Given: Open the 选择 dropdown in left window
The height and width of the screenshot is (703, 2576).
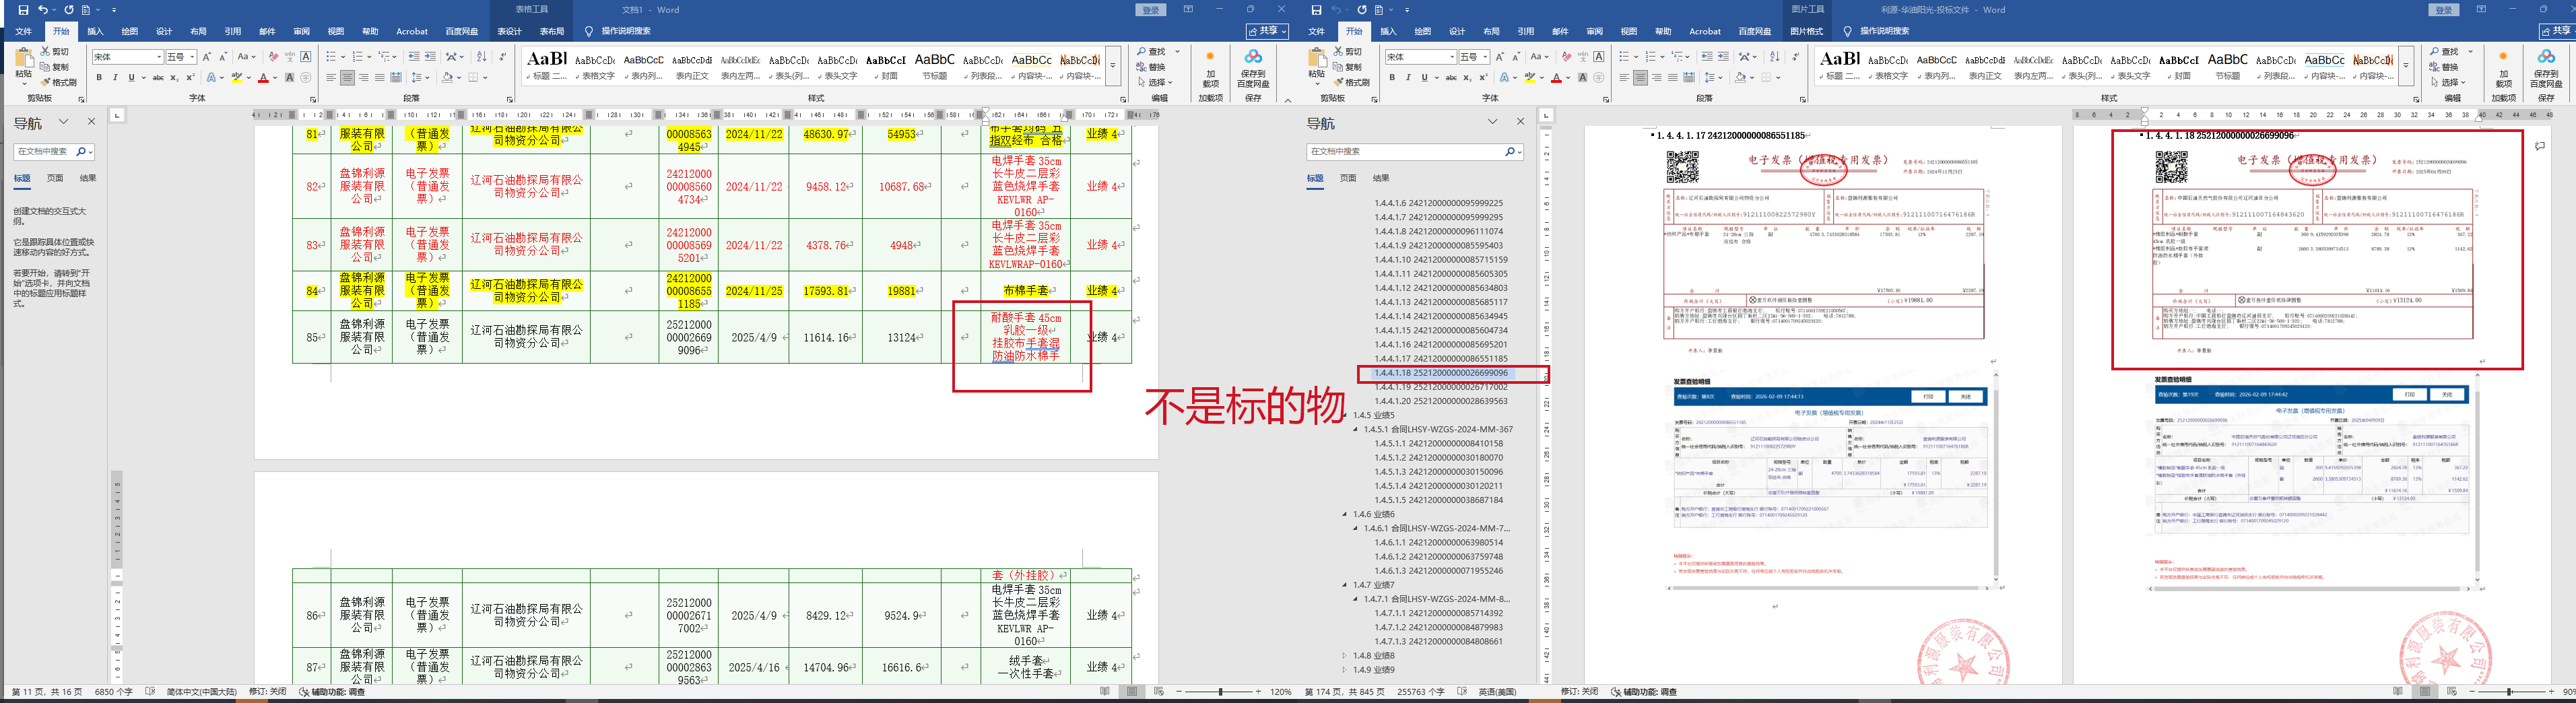Looking at the screenshot, I should tap(1158, 82).
